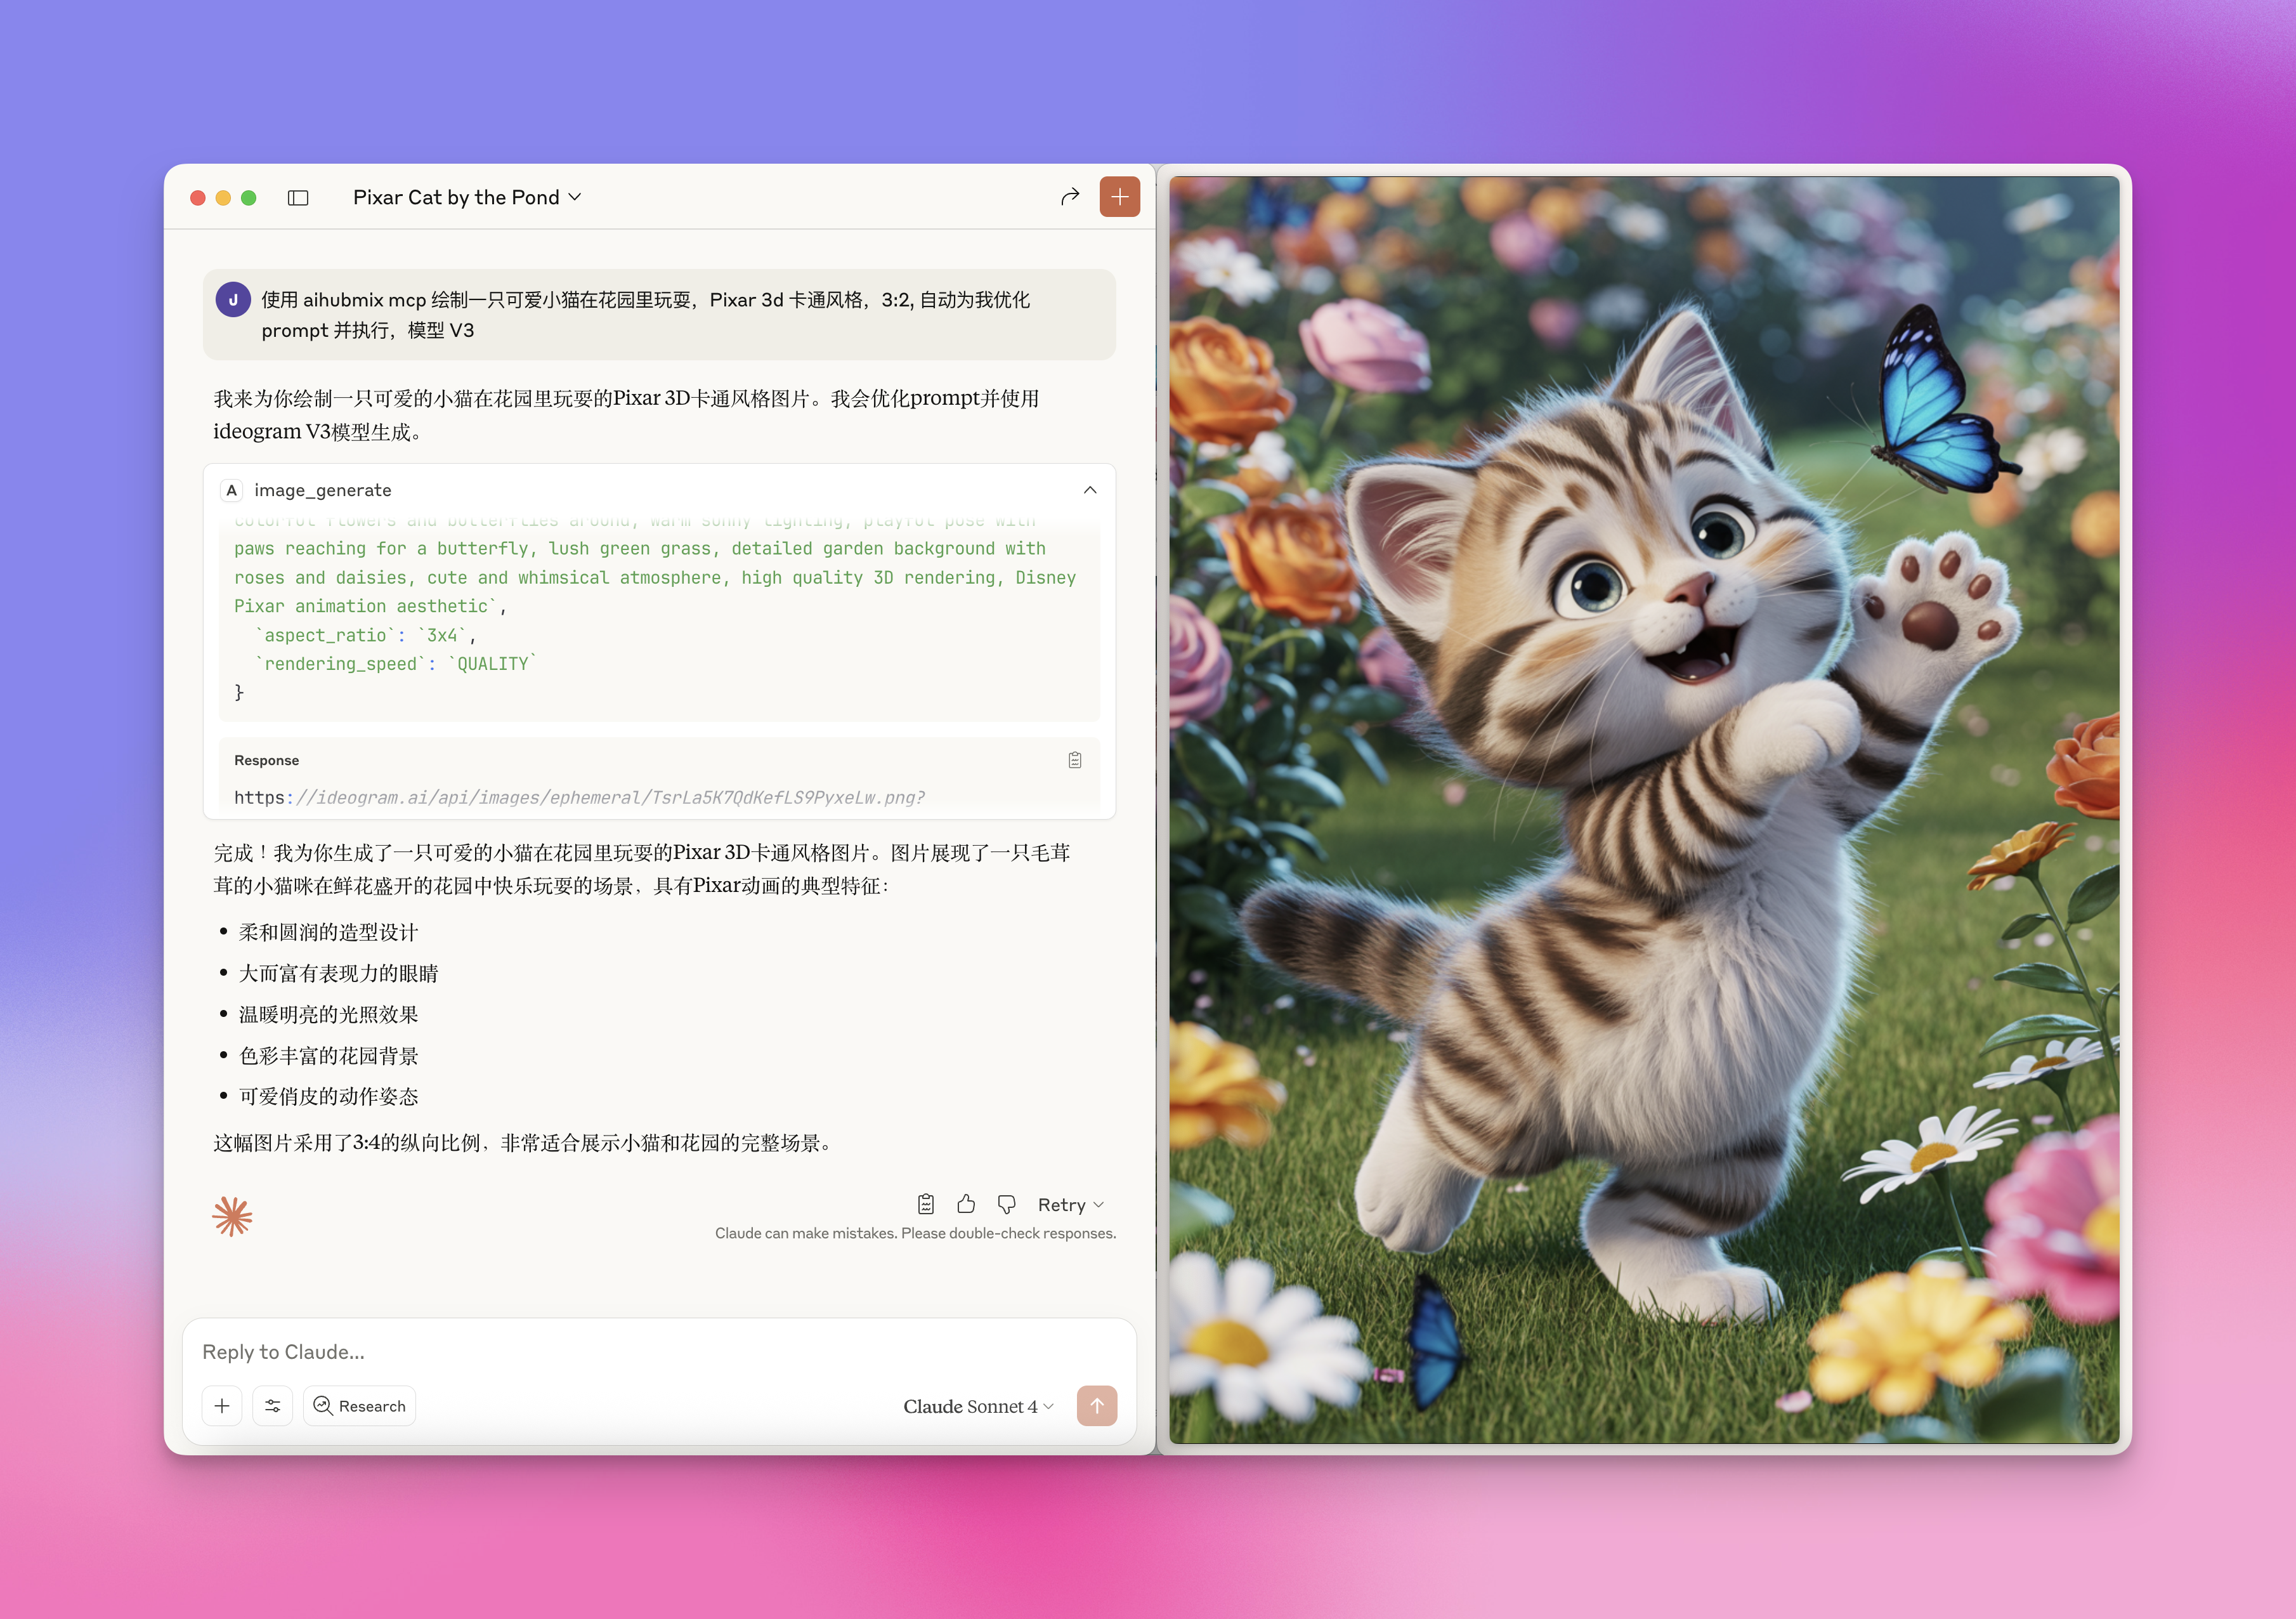Screen dimensions: 2296x1619
Task: Toggle the Research mode button
Action: [x=359, y=1406]
